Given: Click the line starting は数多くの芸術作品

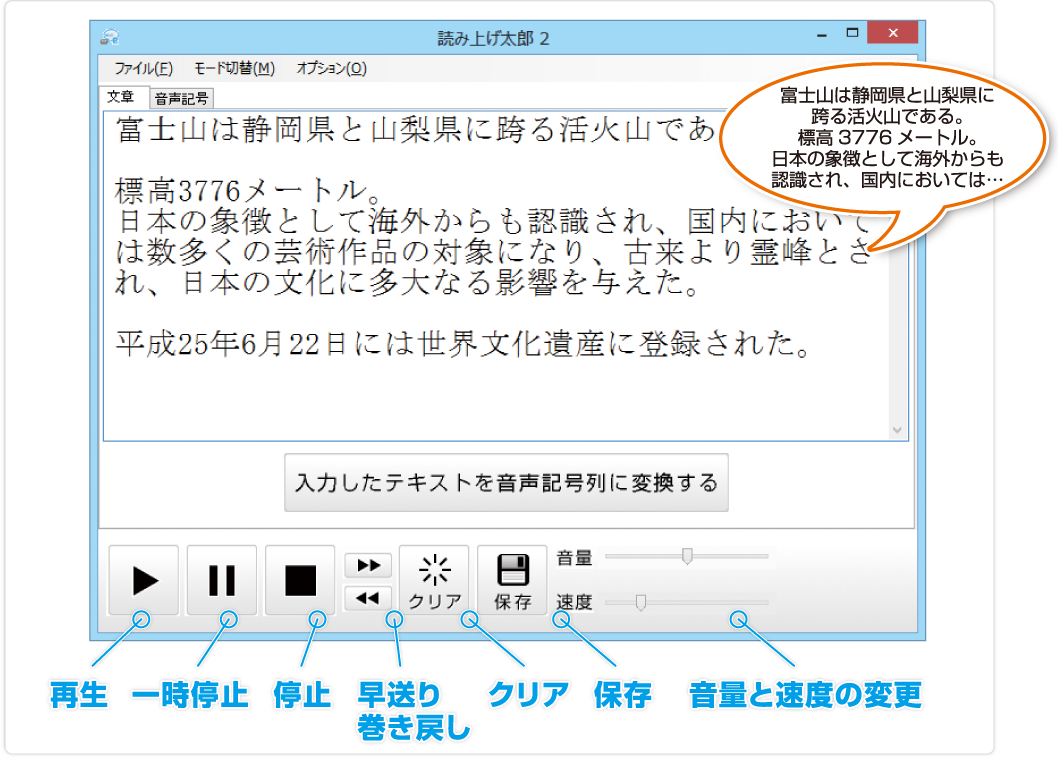Looking at the screenshot, I should [493, 252].
